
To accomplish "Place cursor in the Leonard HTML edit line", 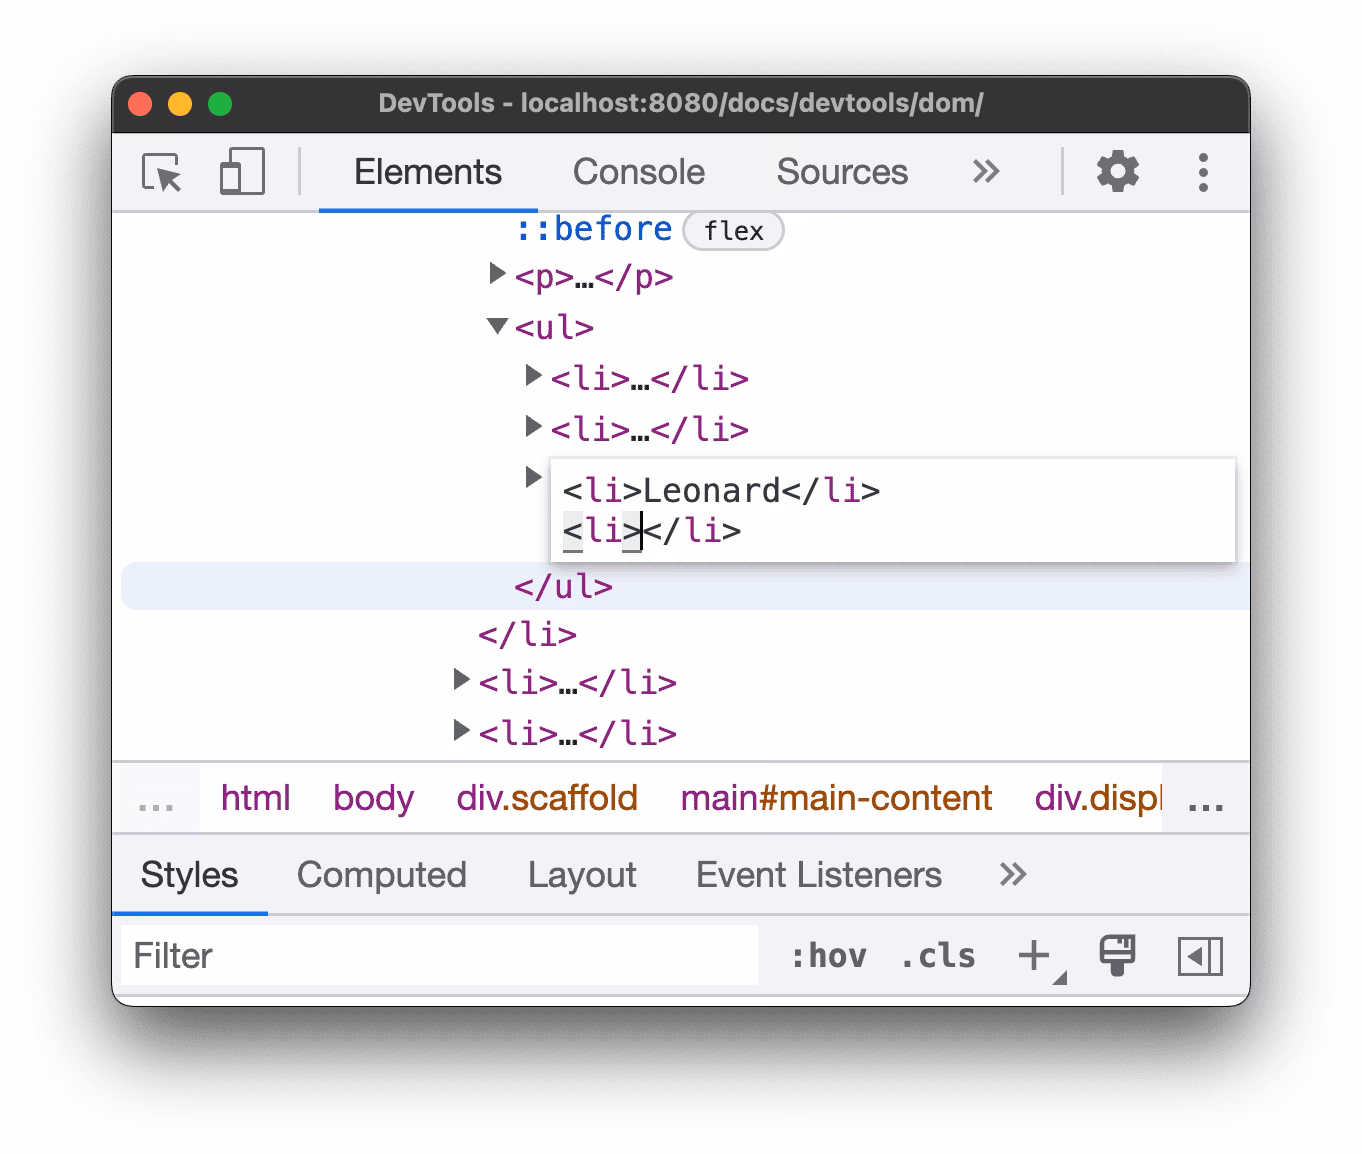I will pos(722,491).
